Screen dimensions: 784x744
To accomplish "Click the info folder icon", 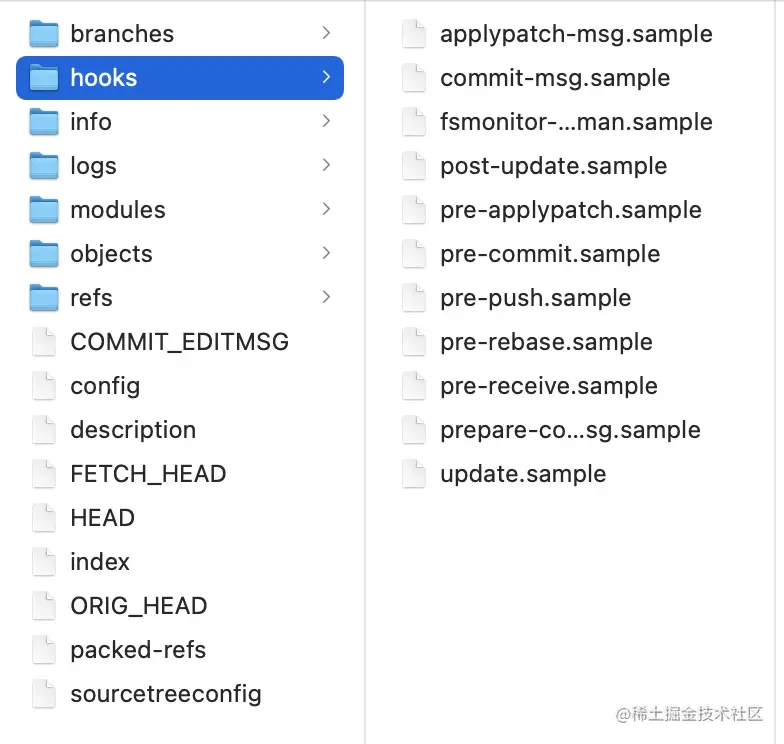I will [x=44, y=122].
